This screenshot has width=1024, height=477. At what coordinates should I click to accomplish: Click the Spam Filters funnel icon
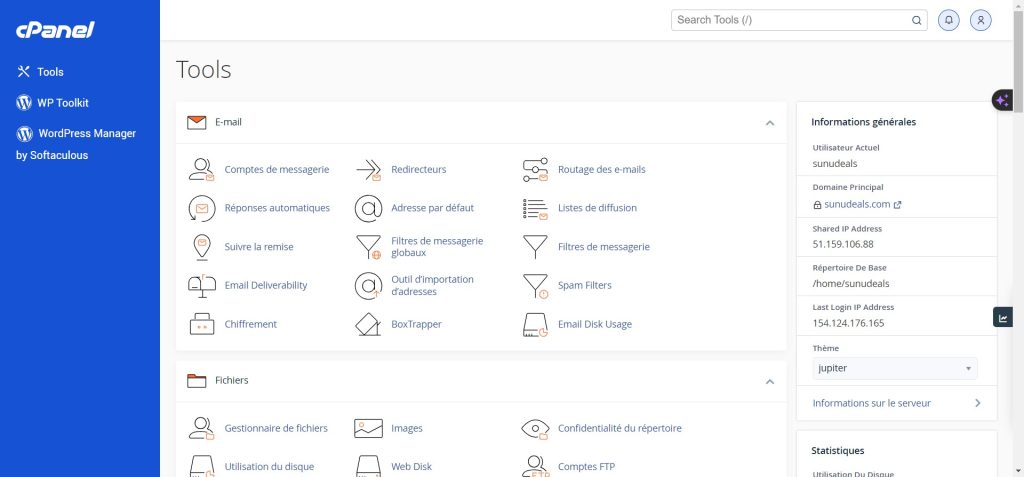tap(536, 286)
